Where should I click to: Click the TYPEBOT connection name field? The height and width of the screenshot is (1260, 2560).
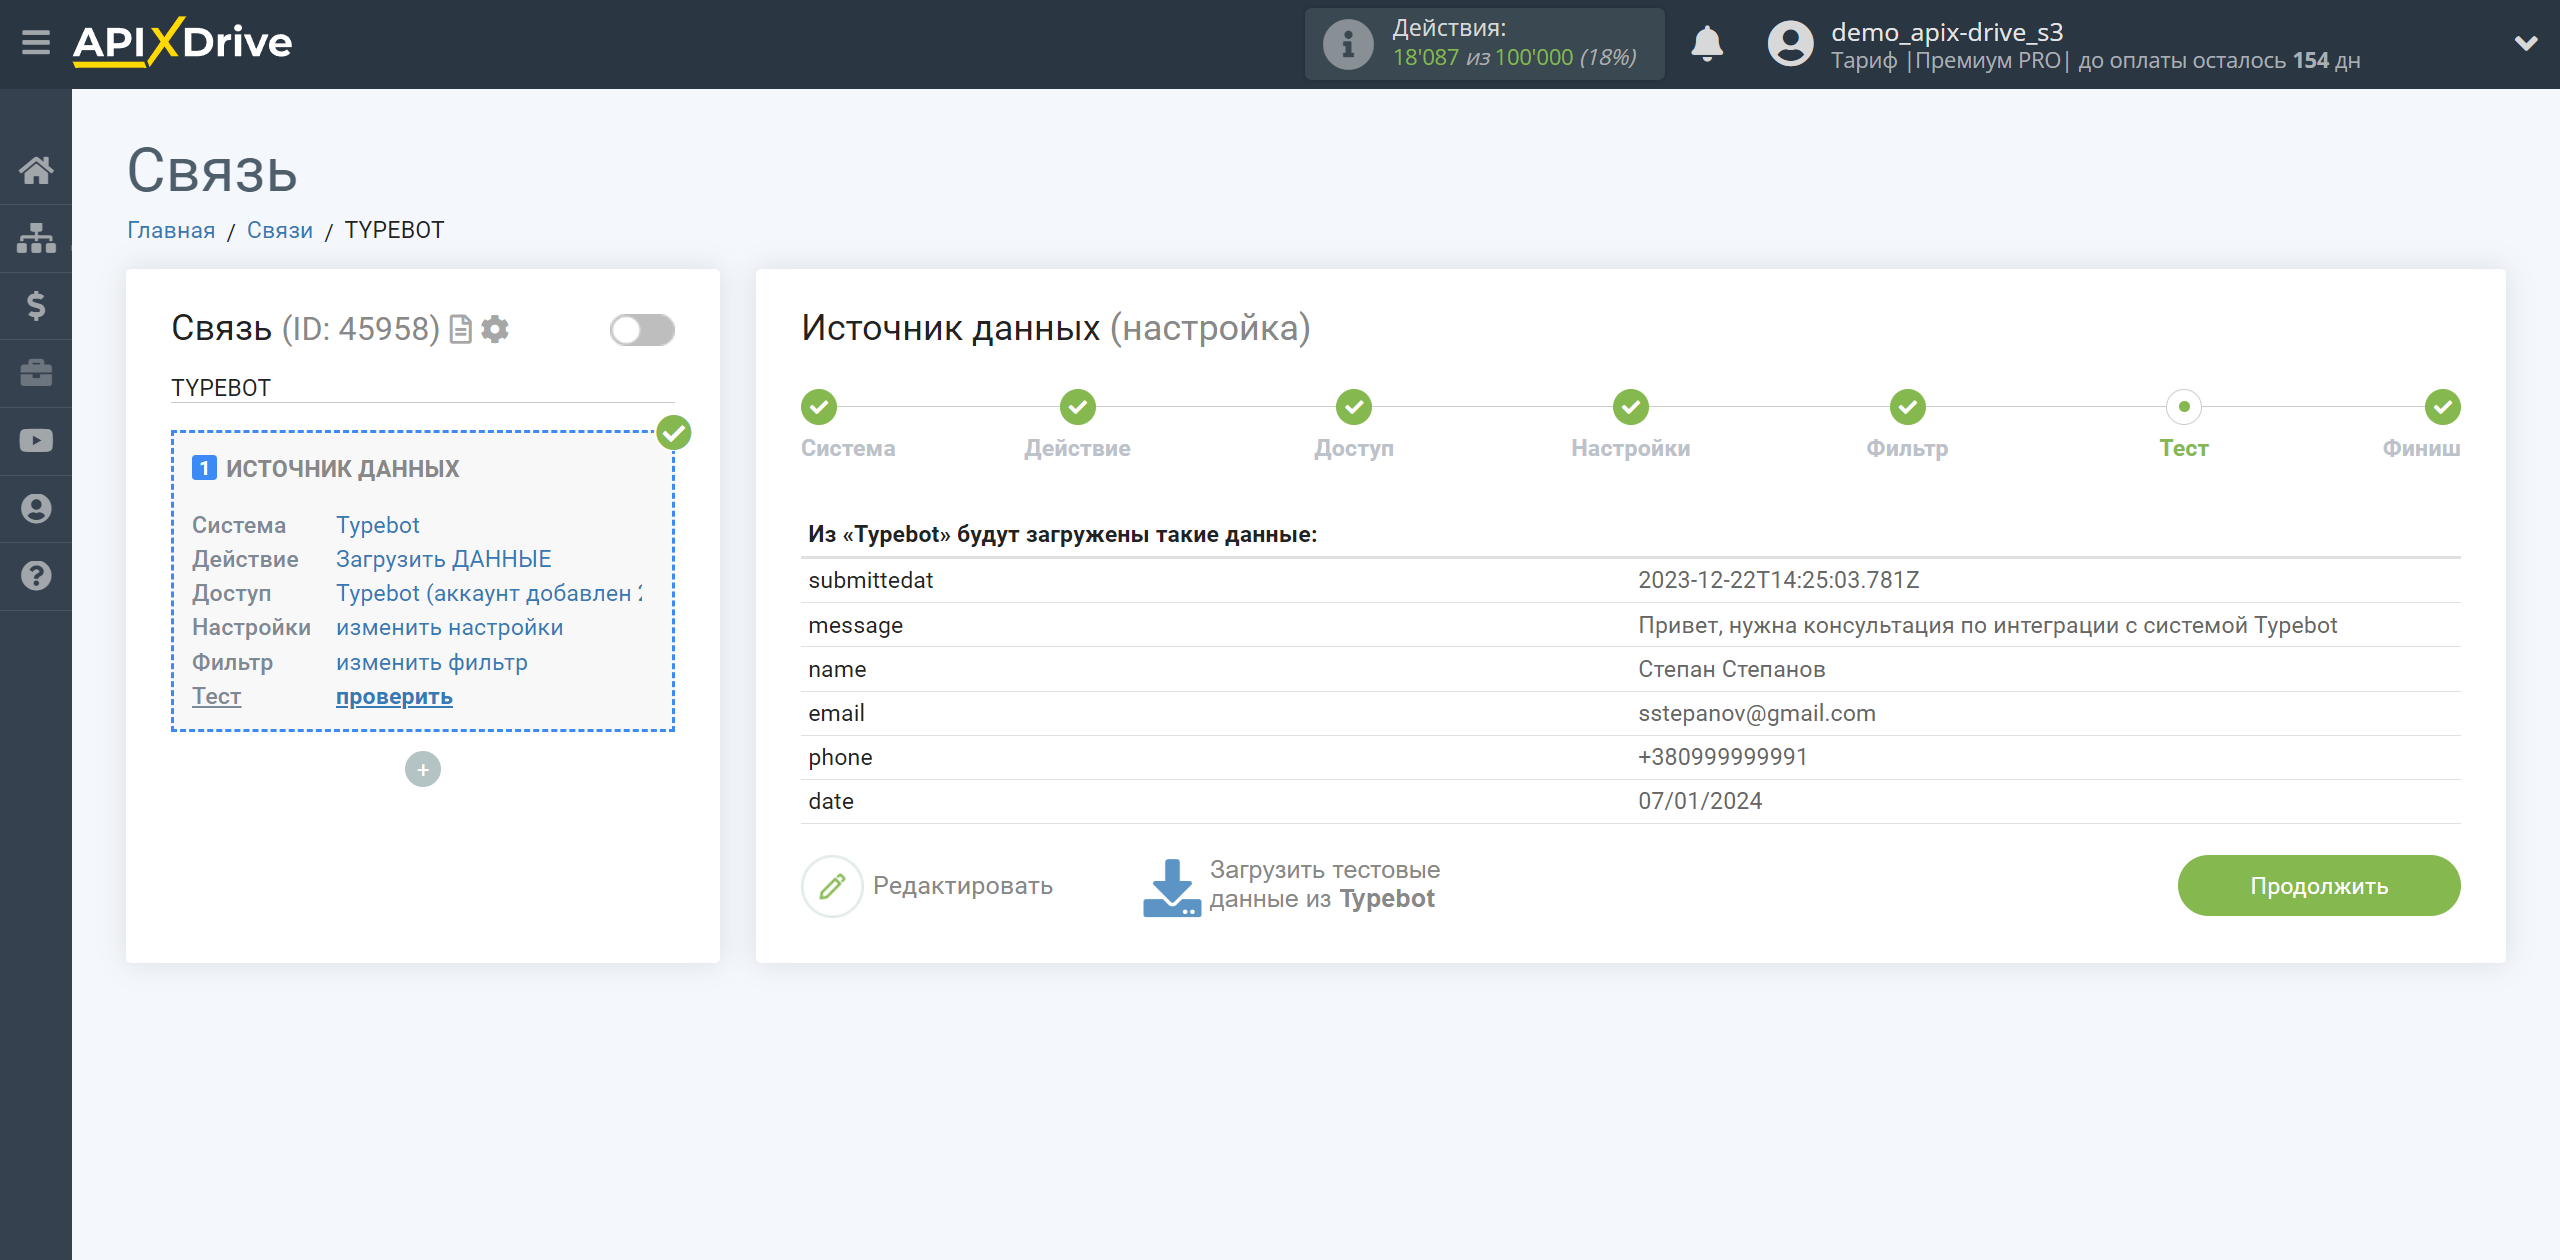(422, 388)
